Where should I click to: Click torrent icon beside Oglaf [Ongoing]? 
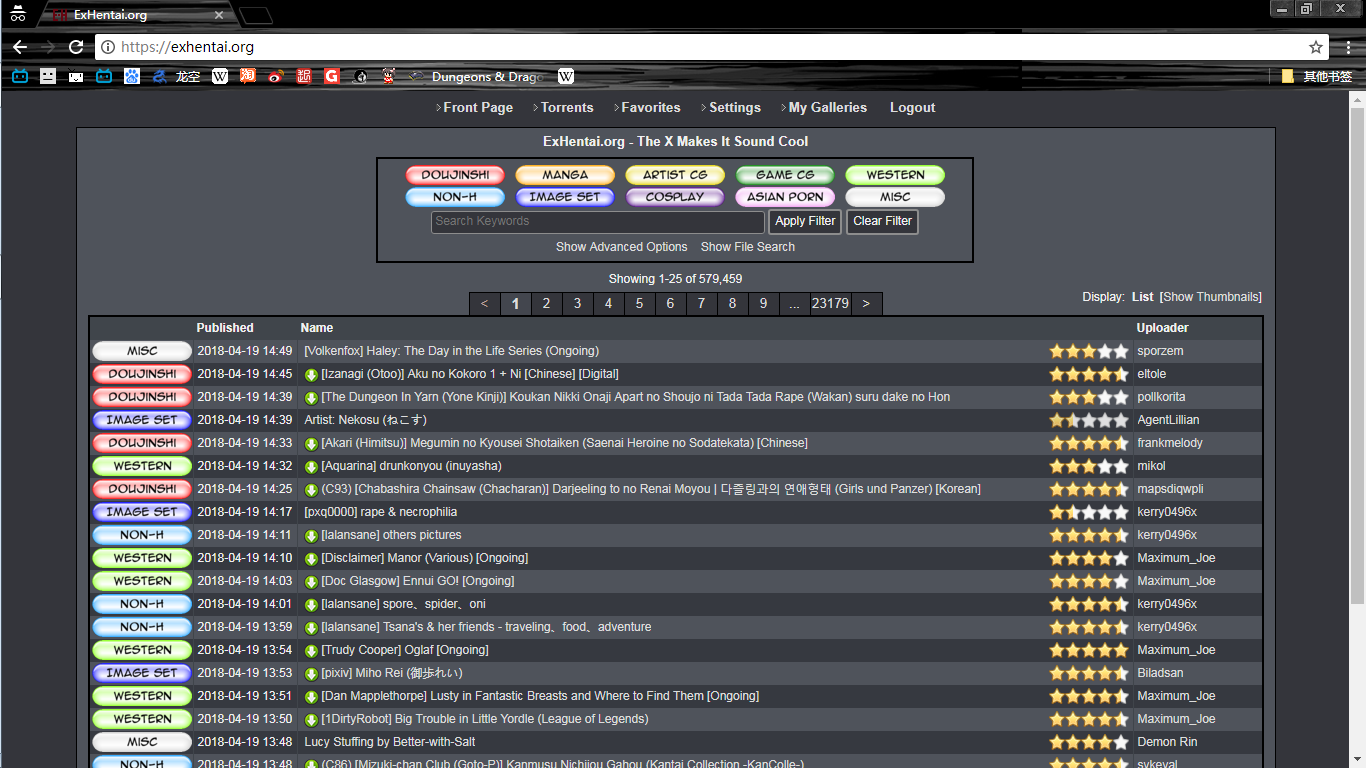[x=311, y=651]
